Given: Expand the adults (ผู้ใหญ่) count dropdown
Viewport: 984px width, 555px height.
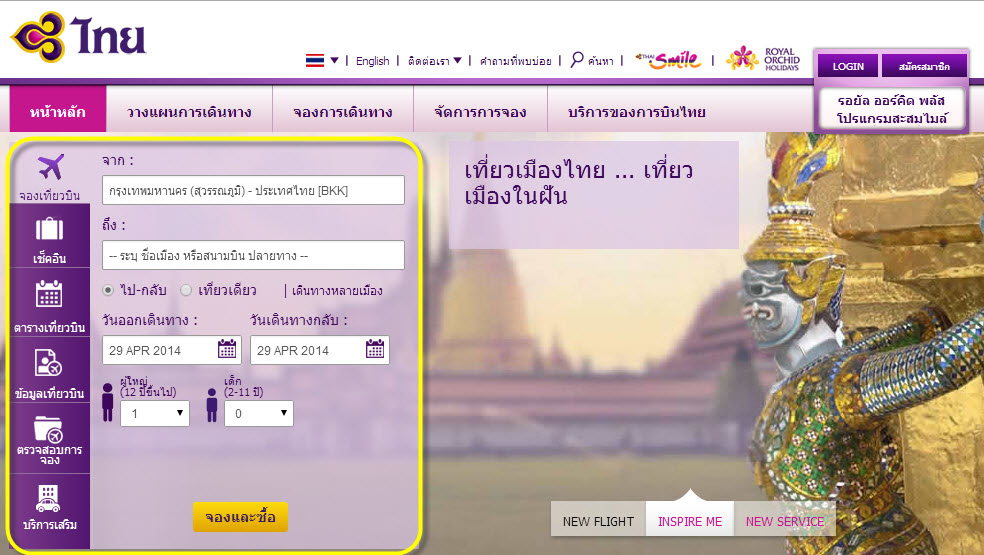Looking at the screenshot, I should click(155, 413).
